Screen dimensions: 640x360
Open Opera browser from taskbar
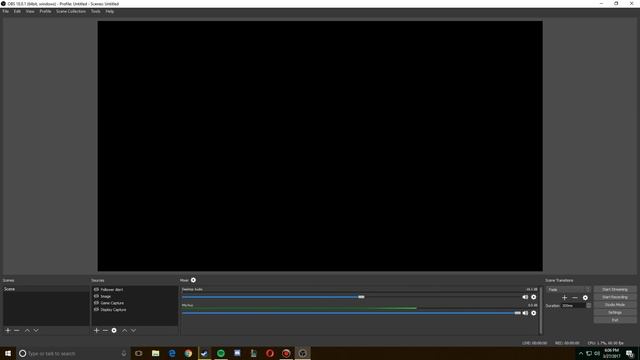(270, 353)
